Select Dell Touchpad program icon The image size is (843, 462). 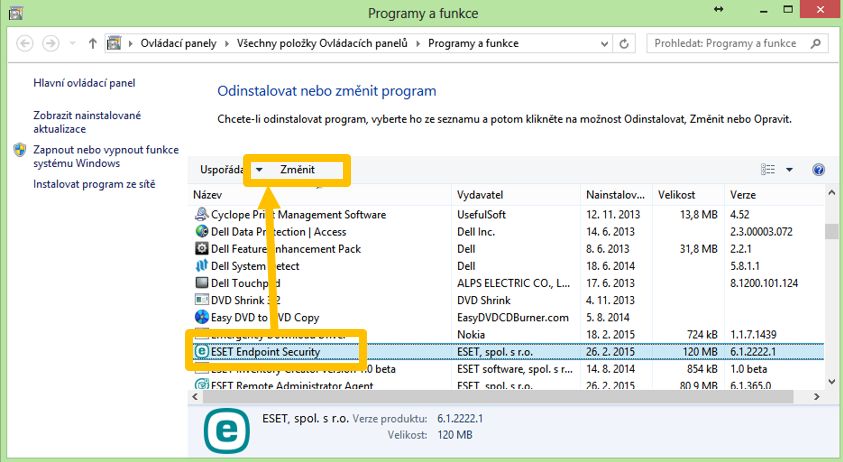(202, 282)
